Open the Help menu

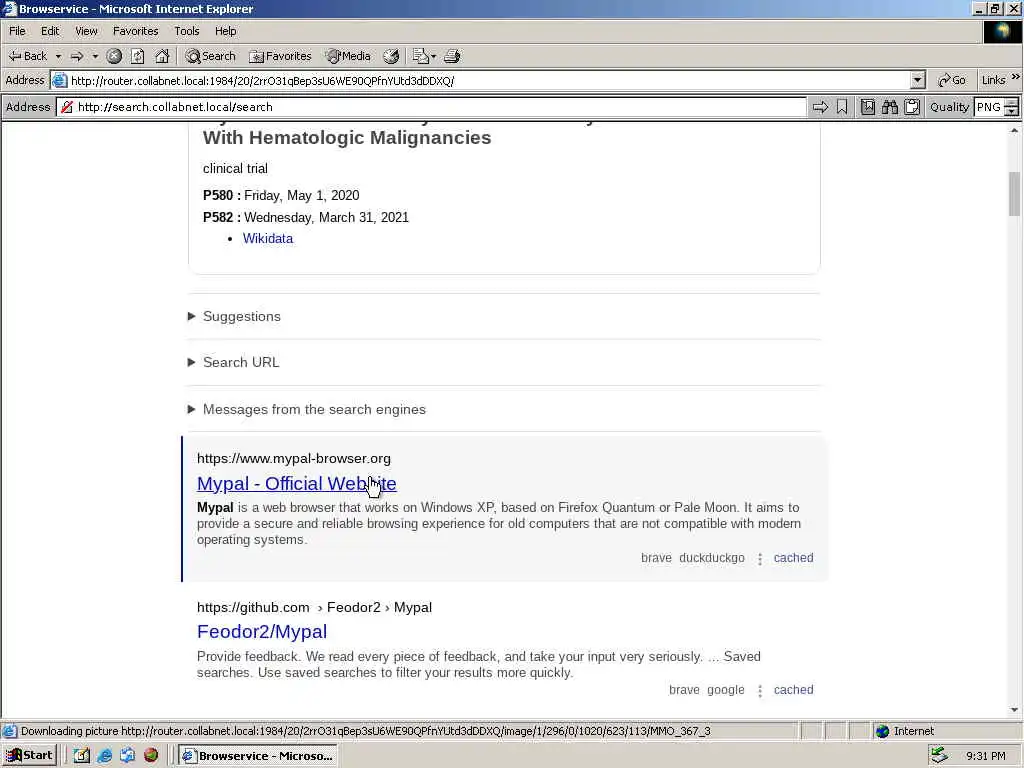click(x=225, y=31)
